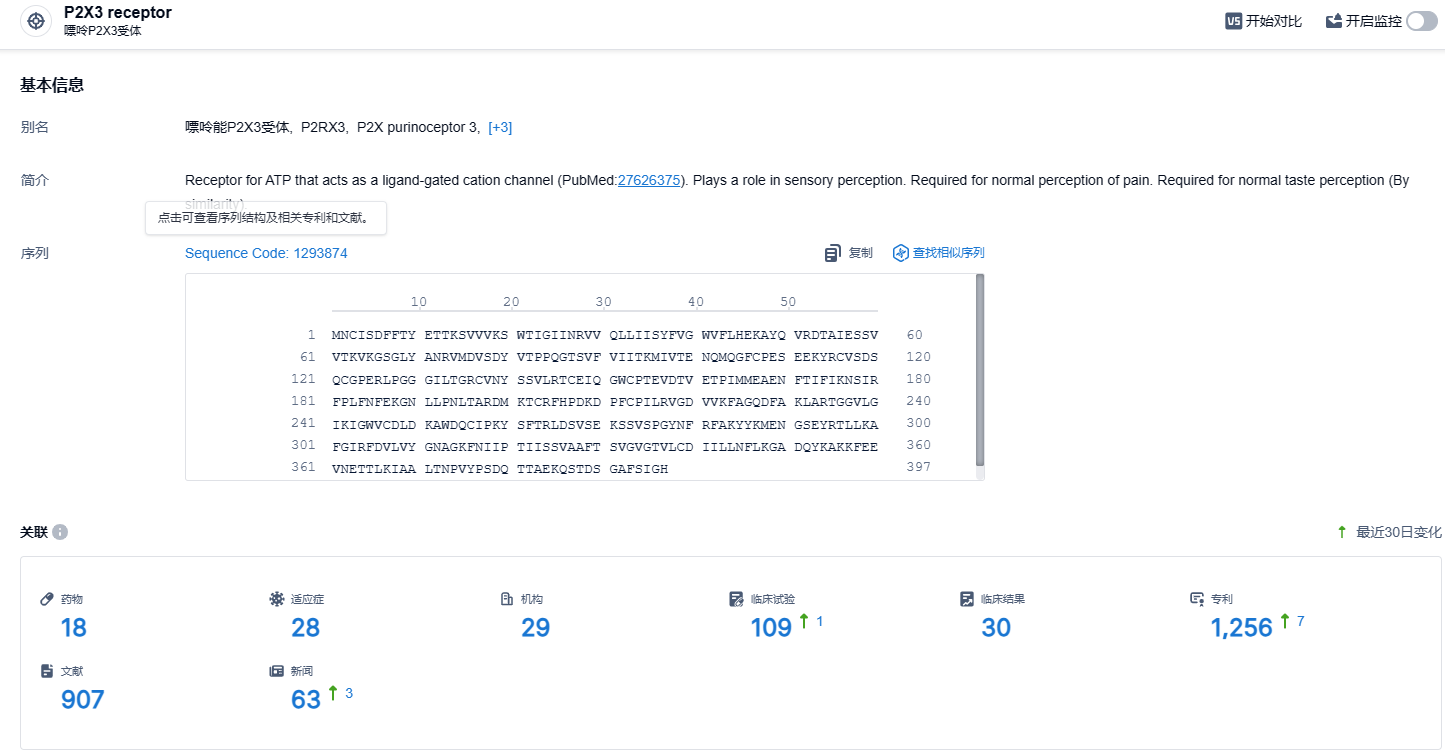
Task: Open the 907 文献 count
Action: 83,699
